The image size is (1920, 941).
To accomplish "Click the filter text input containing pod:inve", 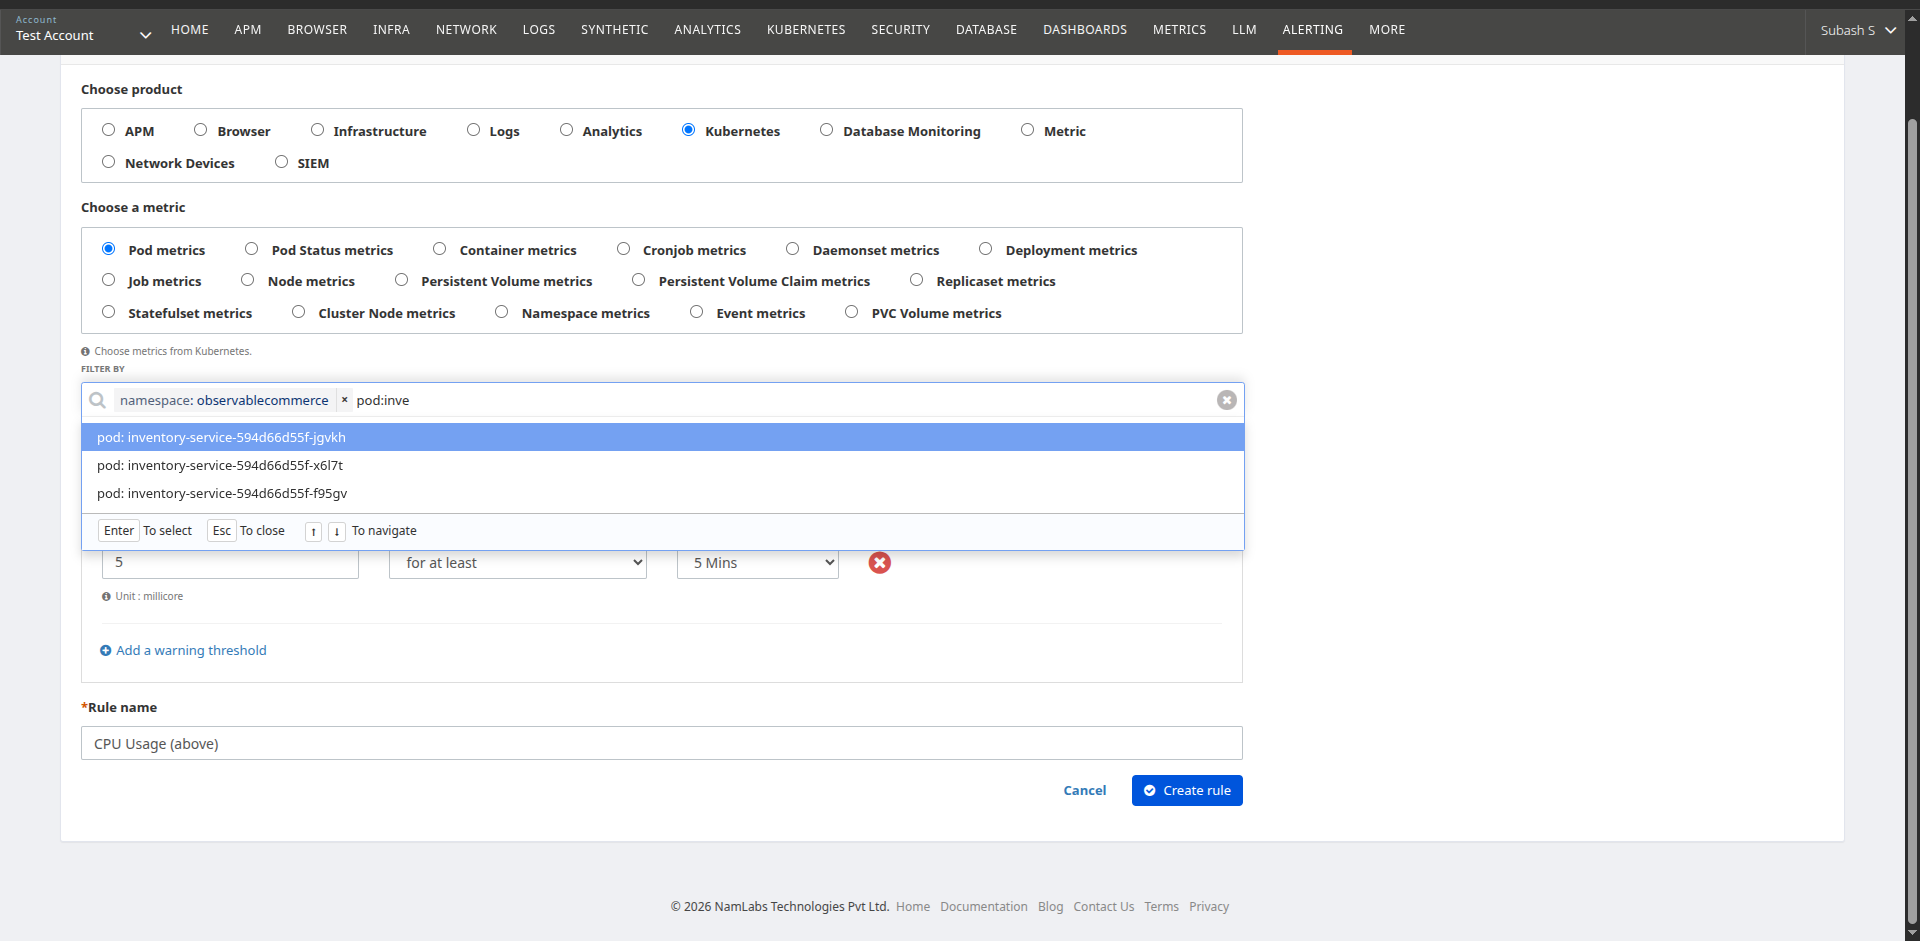I will tap(783, 400).
